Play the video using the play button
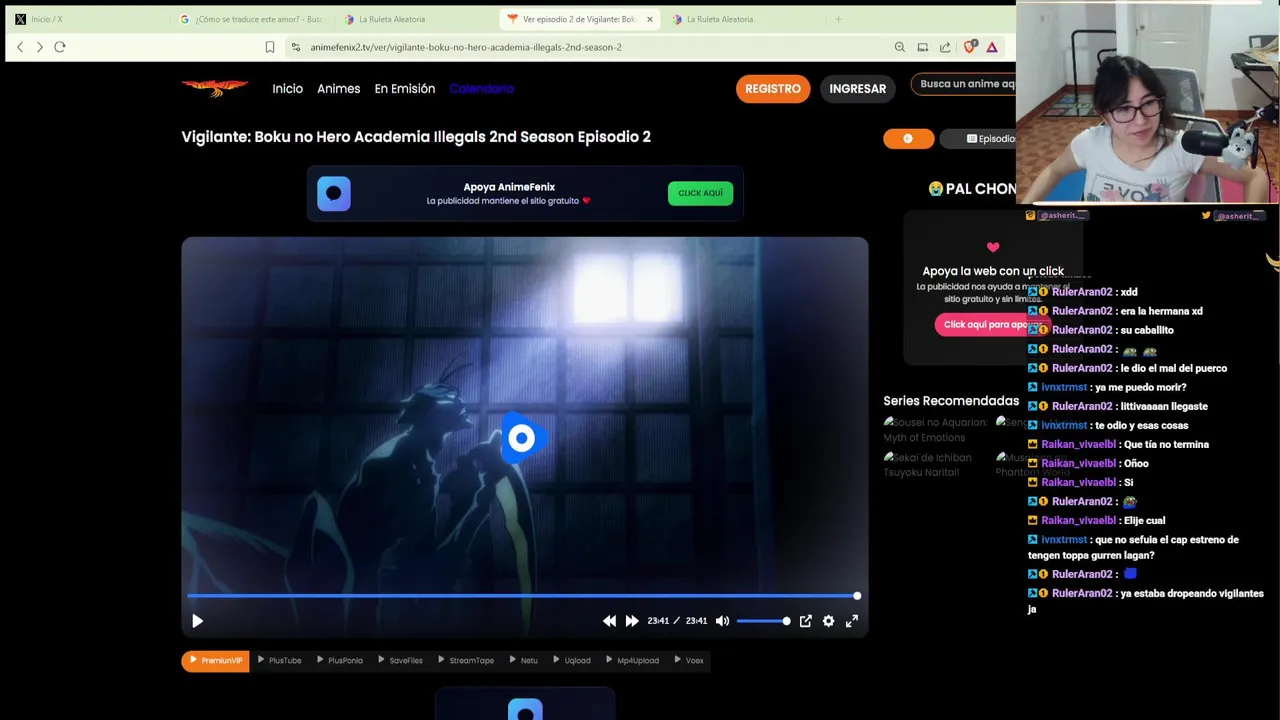Viewport: 1280px width, 720px height. point(197,621)
